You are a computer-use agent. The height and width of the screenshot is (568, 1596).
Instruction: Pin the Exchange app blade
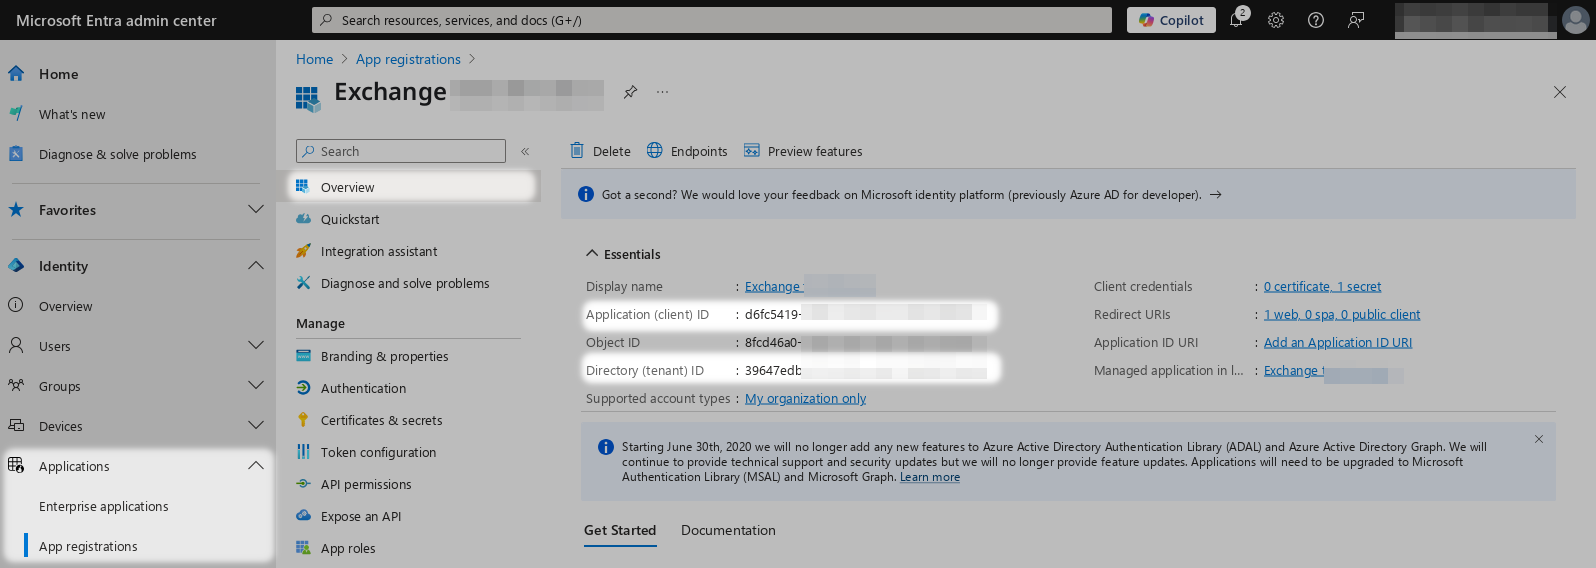(630, 92)
